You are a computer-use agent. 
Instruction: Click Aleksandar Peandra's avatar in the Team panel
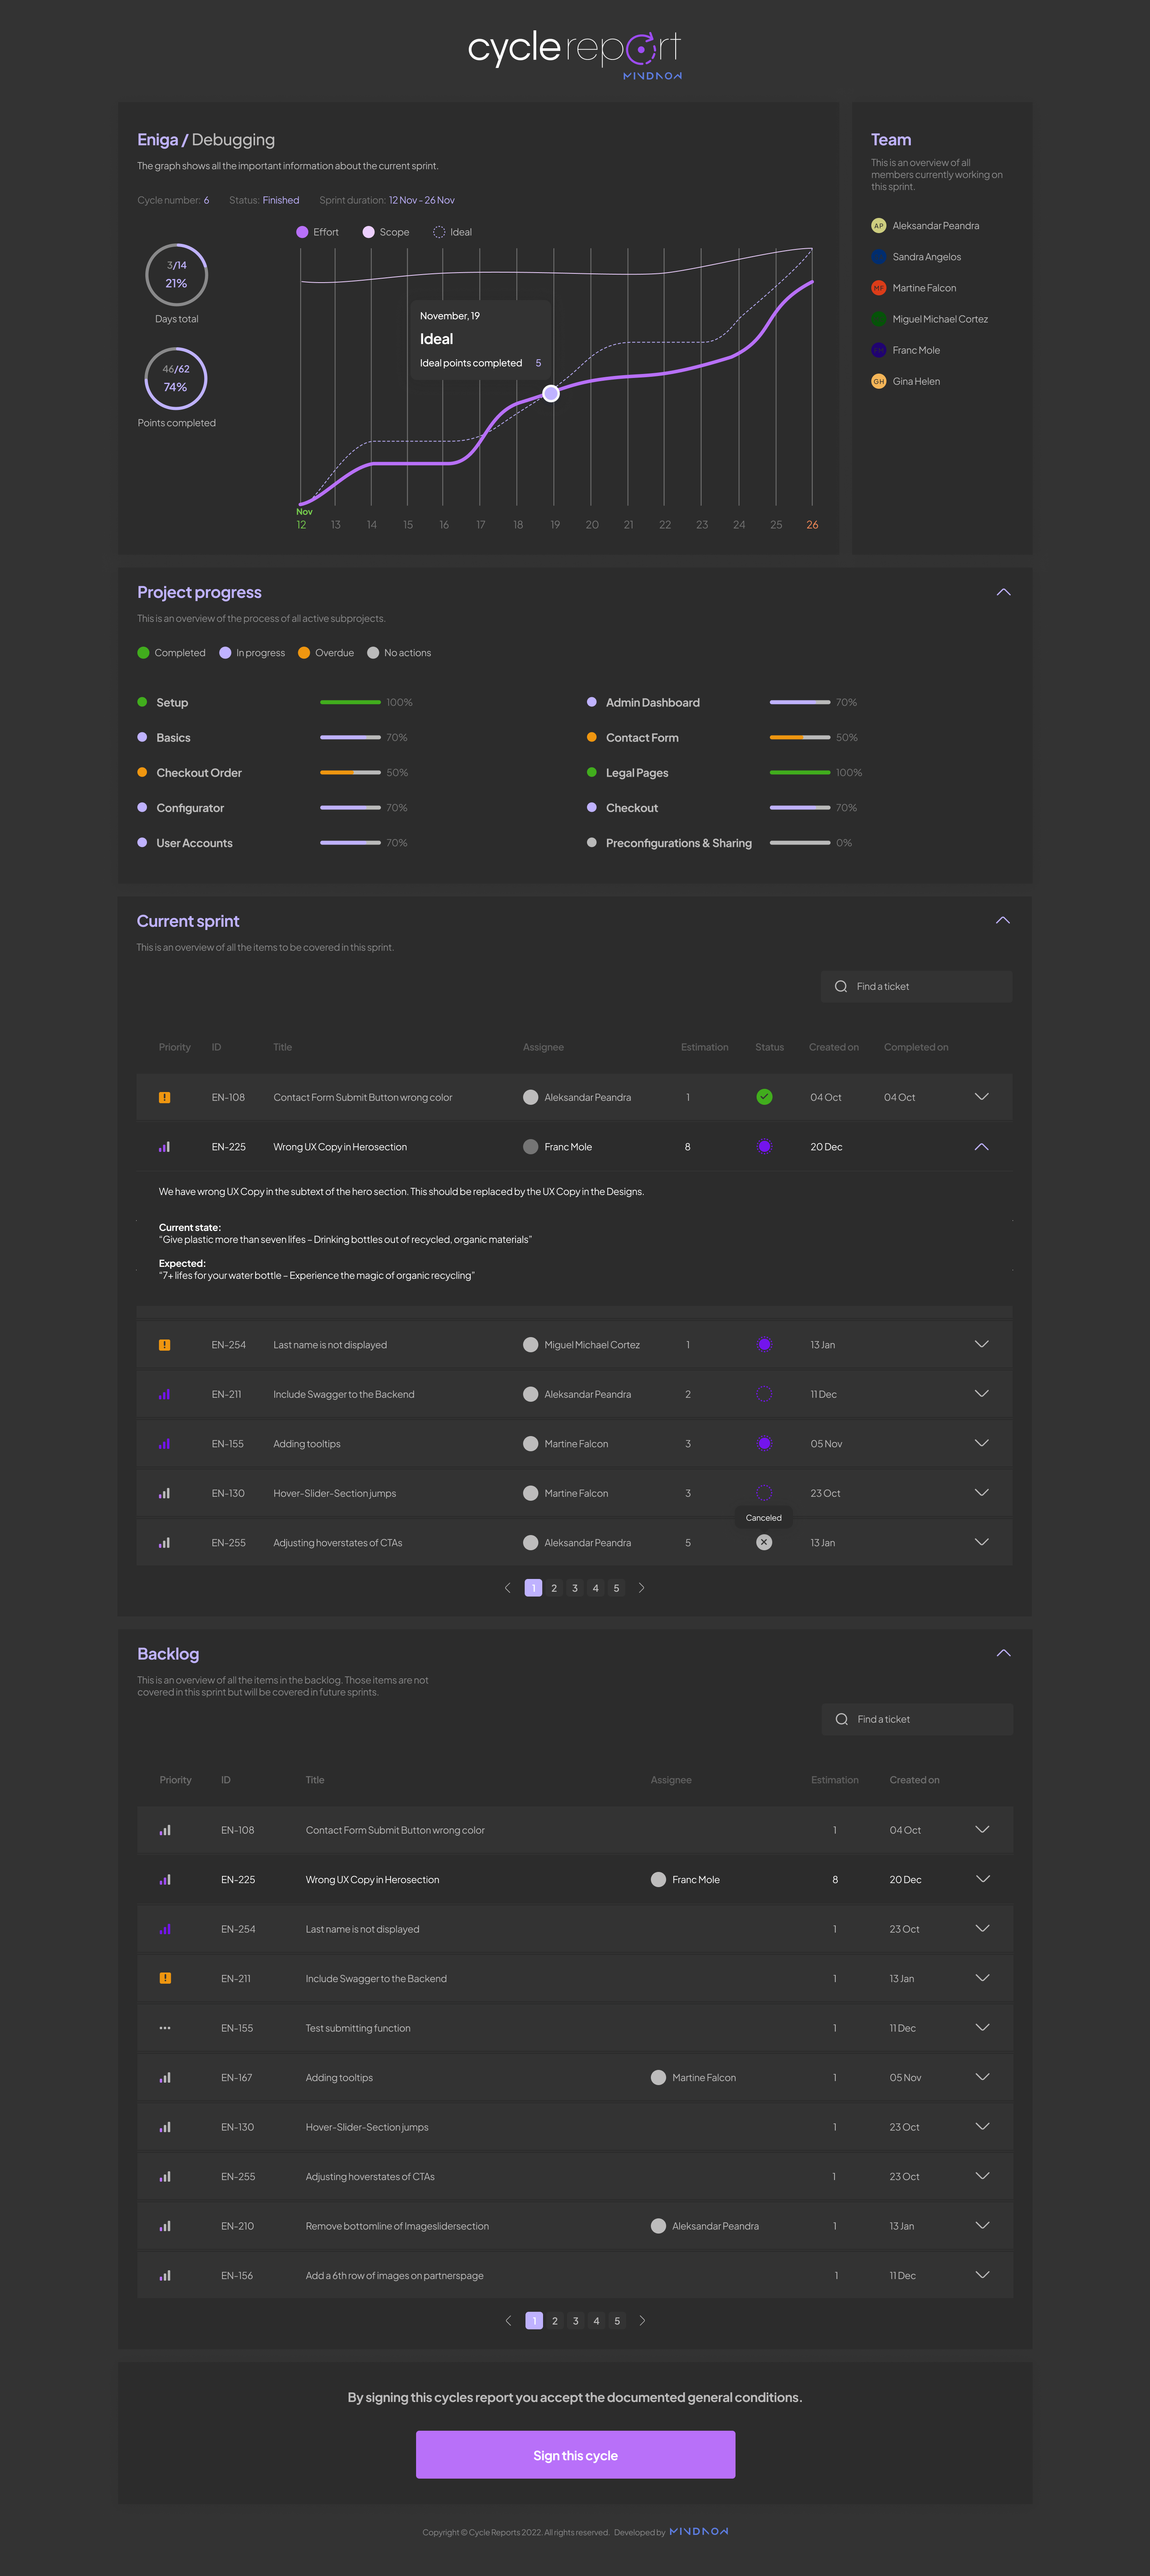coord(878,226)
